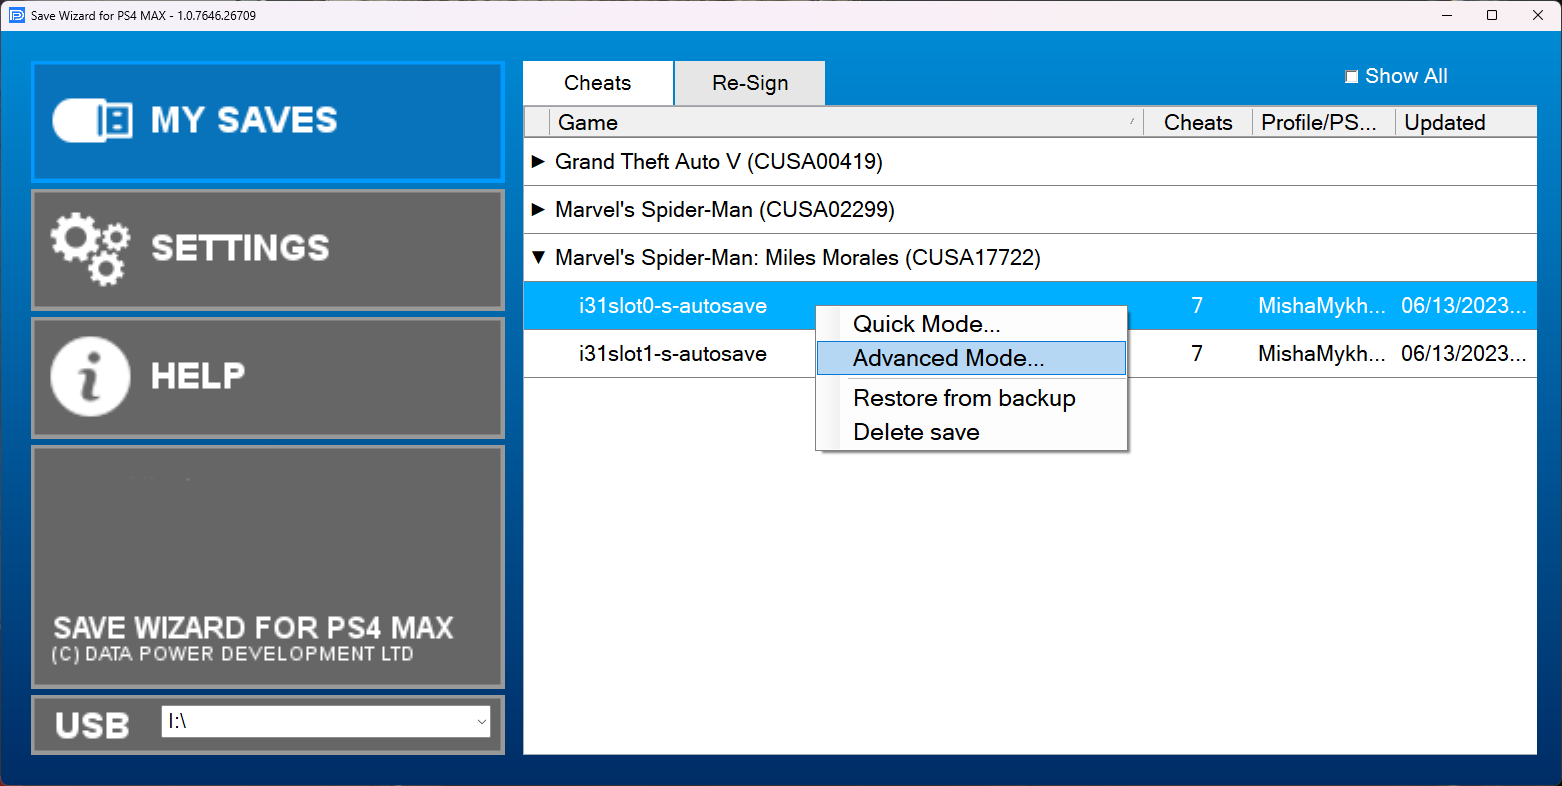Image resolution: width=1562 pixels, height=786 pixels.
Task: Expand the Marvel's Spider-Man (CUSA02299) entry
Action: point(538,209)
